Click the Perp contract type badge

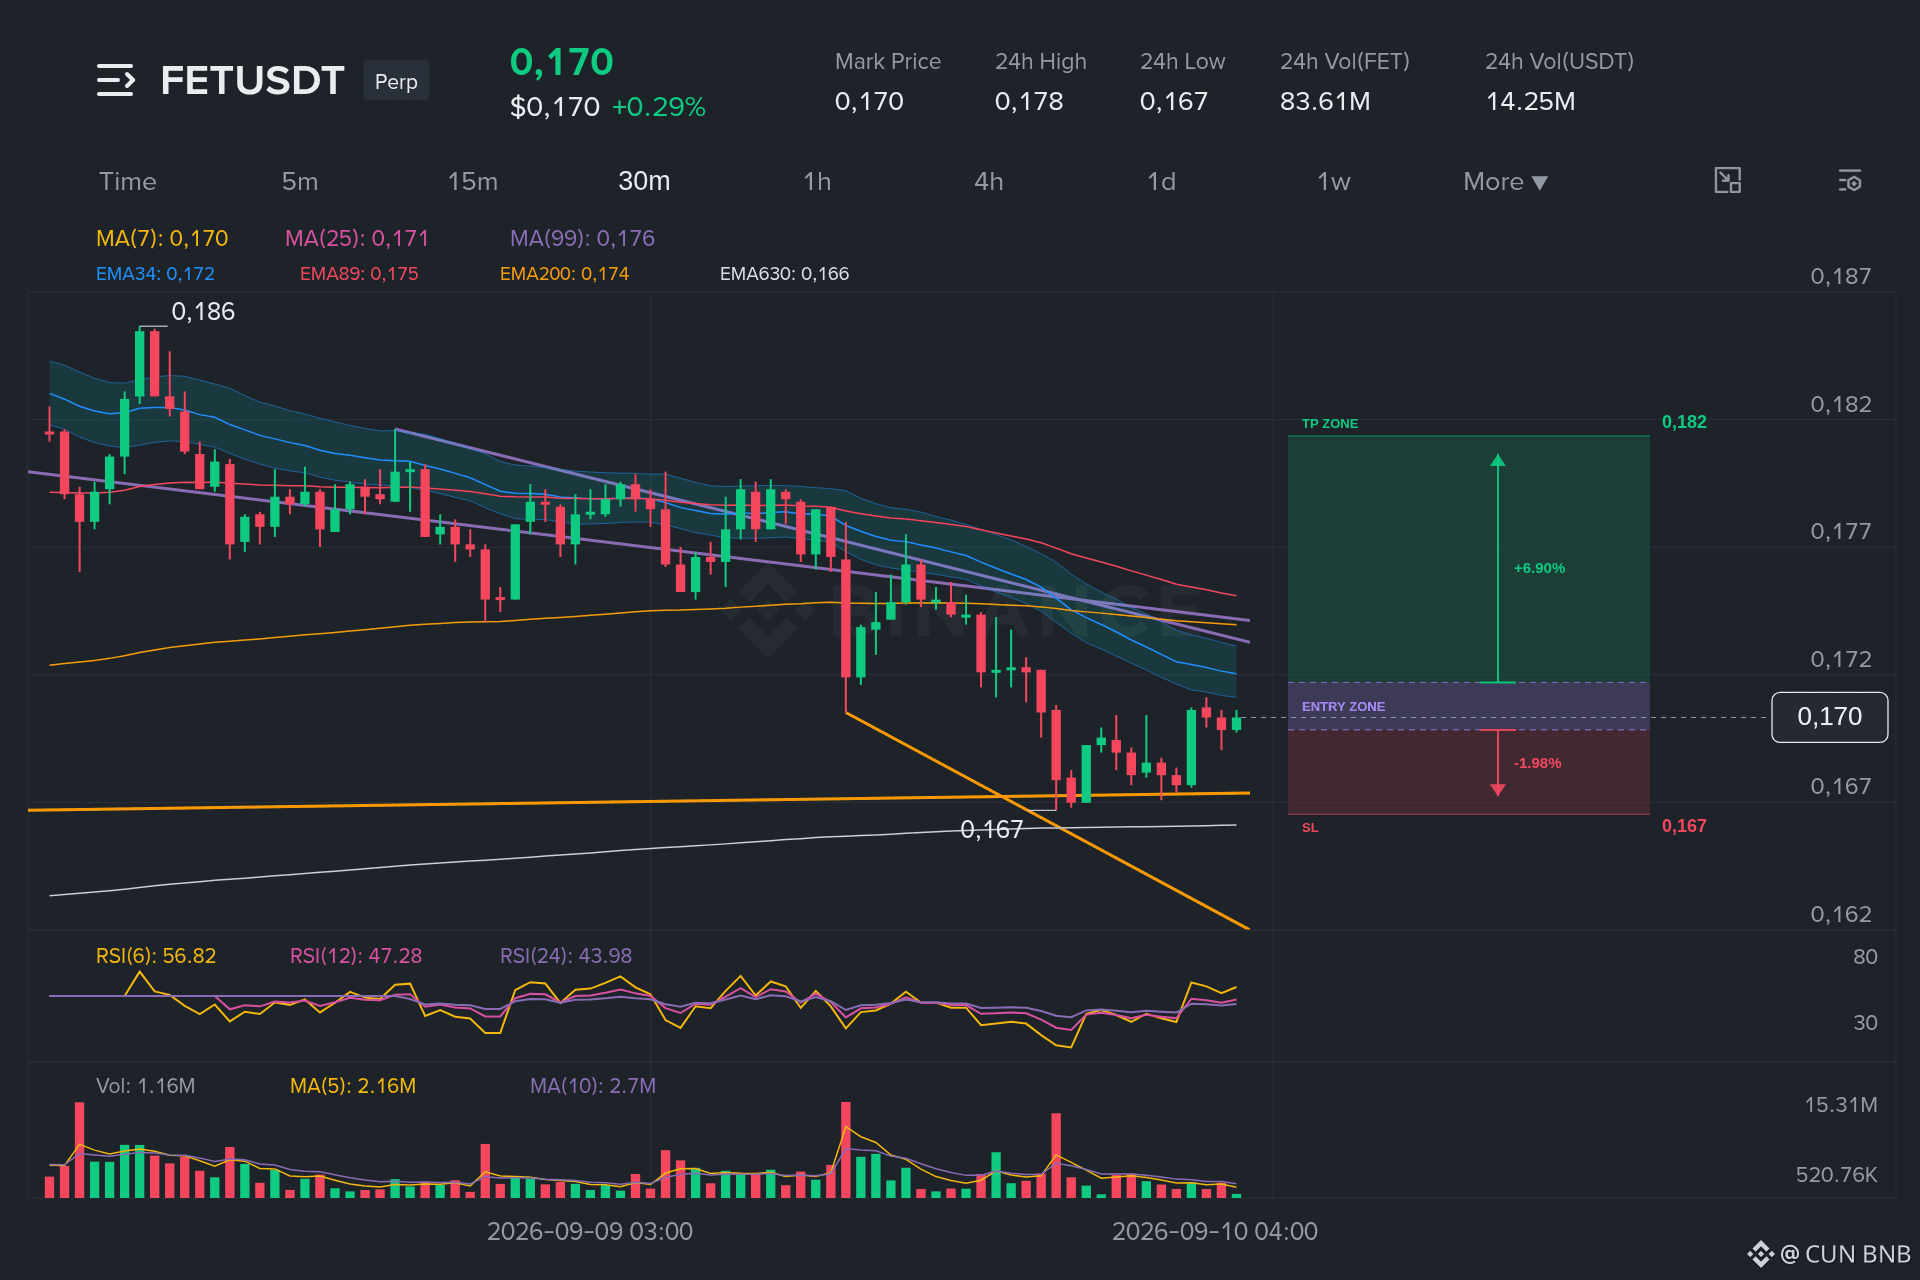[x=396, y=81]
